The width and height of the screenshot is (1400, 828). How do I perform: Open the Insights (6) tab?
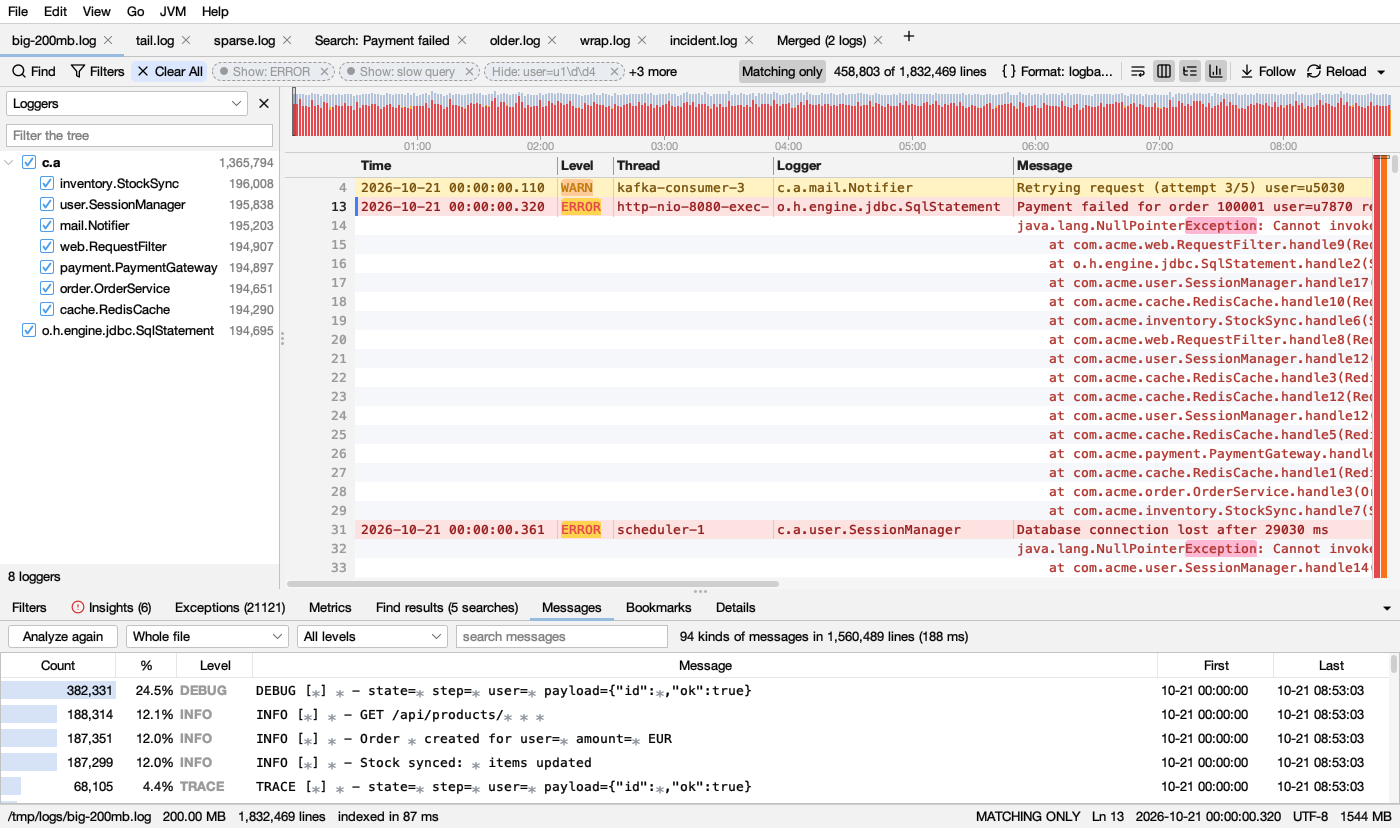[111, 607]
